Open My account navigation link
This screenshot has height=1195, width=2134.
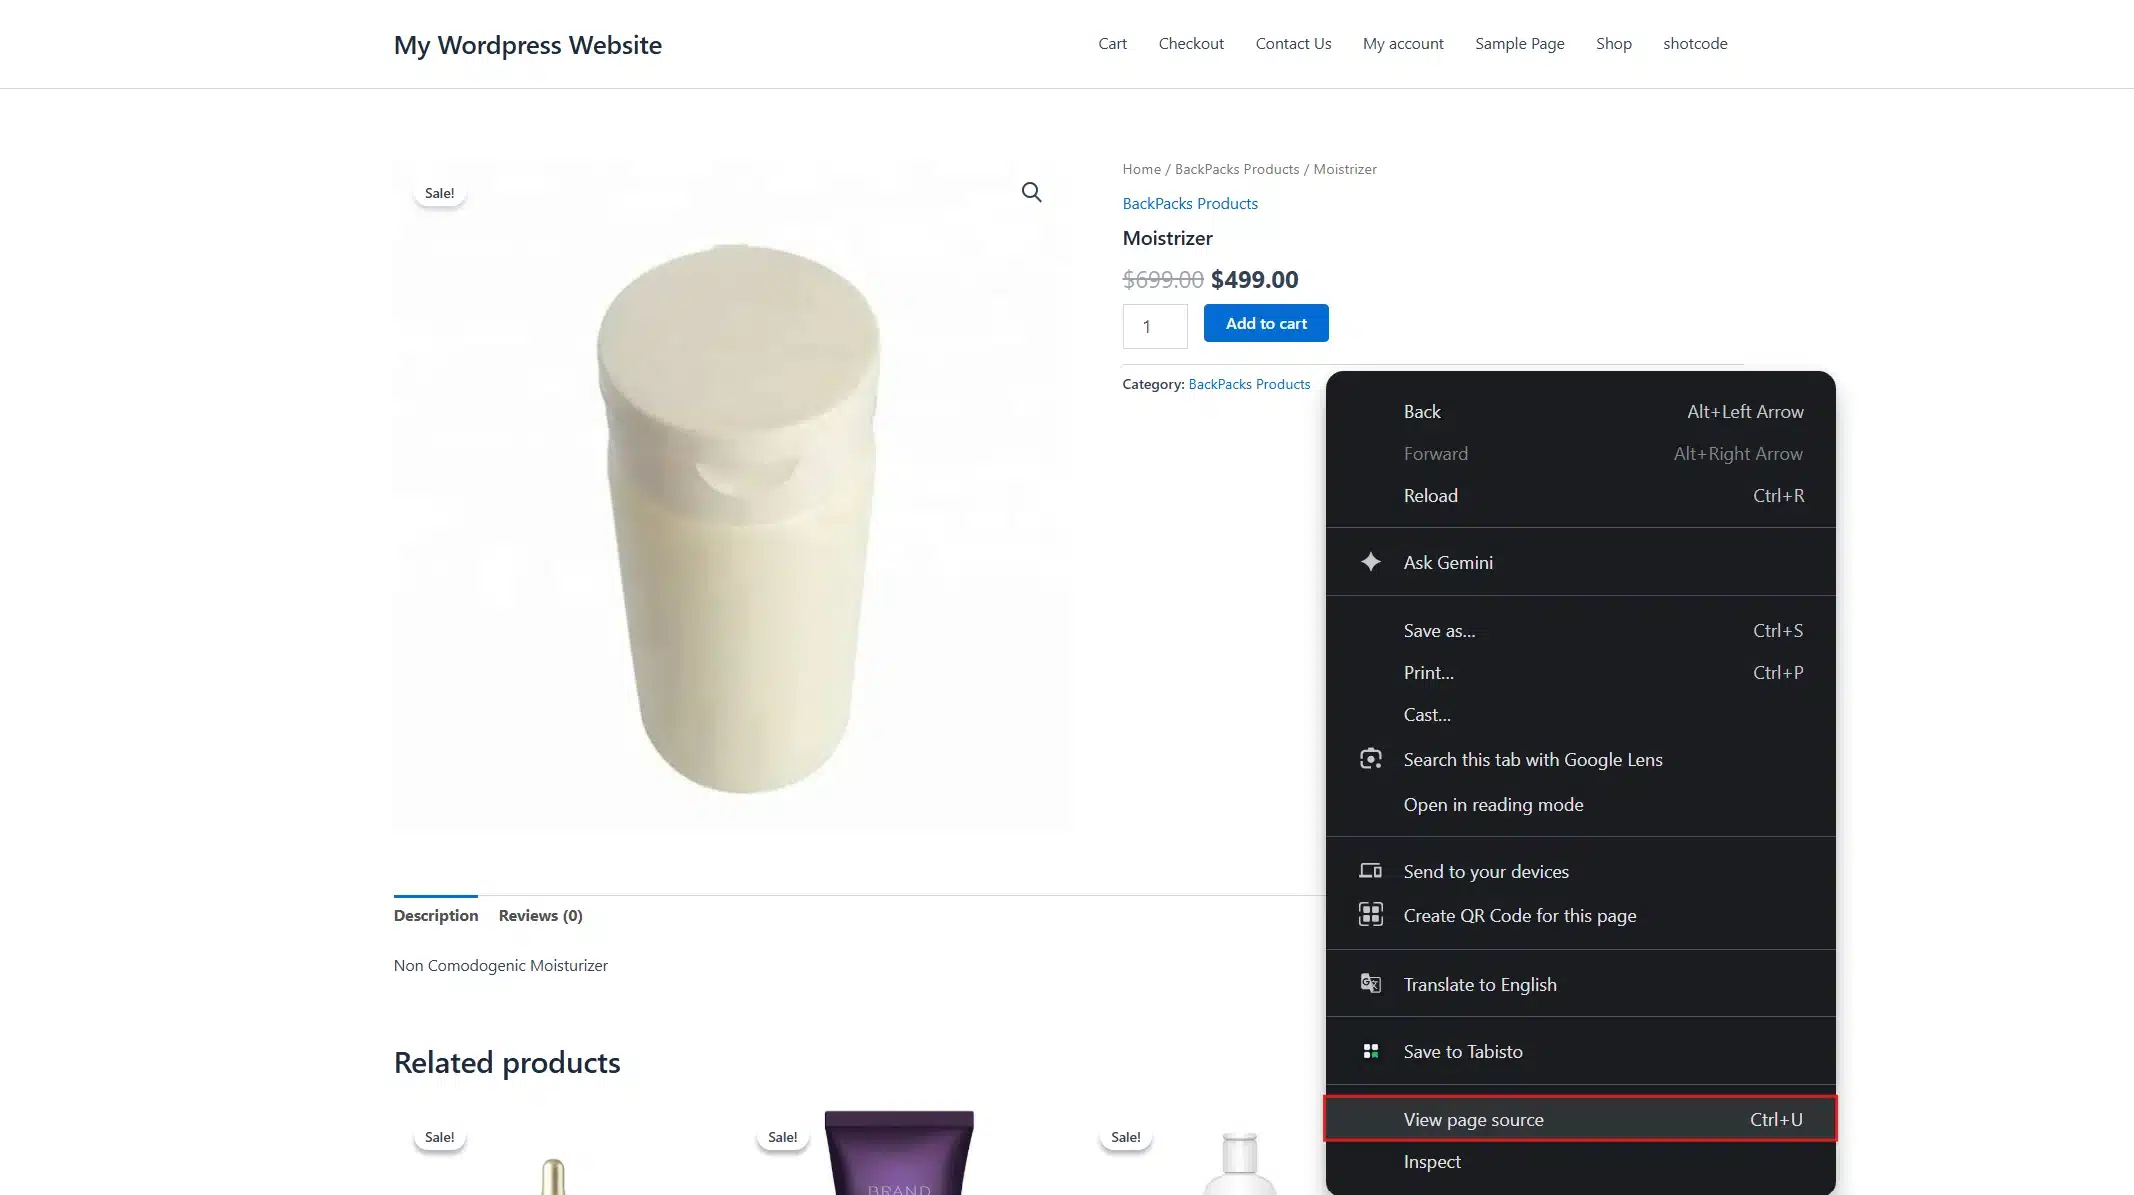(x=1403, y=44)
